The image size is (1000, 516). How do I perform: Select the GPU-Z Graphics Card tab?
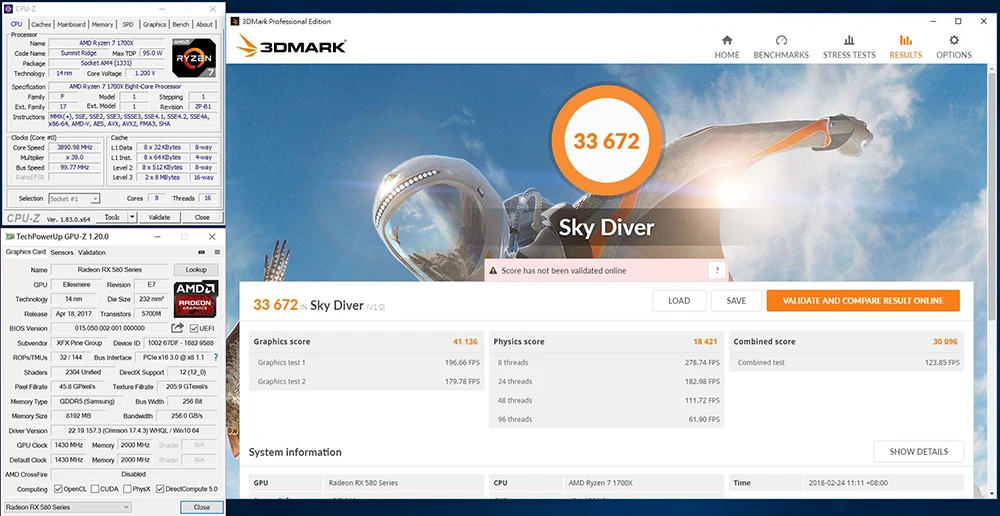click(26, 252)
